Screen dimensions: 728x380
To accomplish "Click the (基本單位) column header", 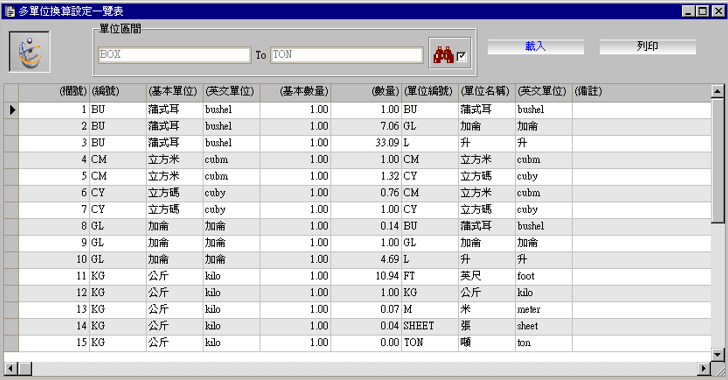I will 174,92.
